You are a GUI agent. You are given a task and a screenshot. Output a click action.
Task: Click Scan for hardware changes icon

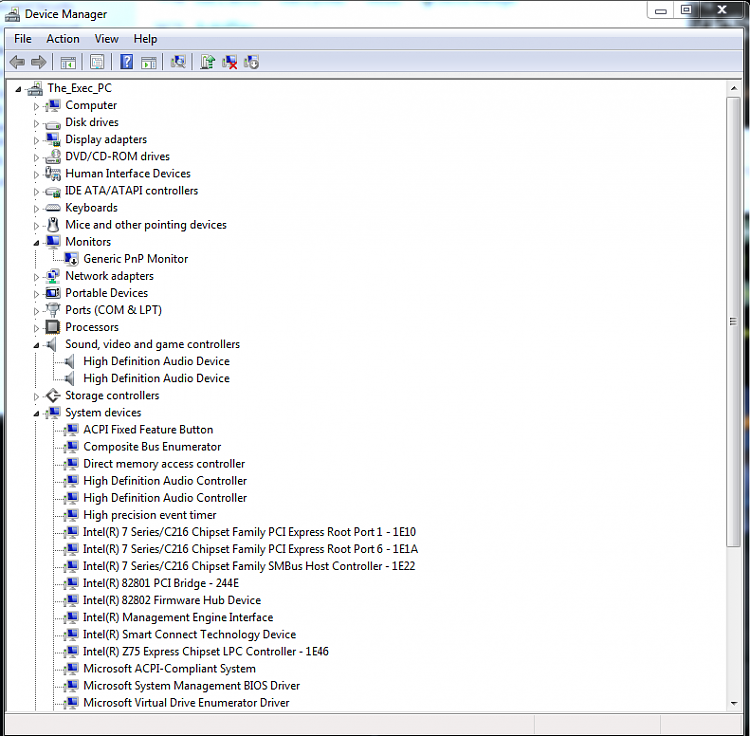pos(178,62)
